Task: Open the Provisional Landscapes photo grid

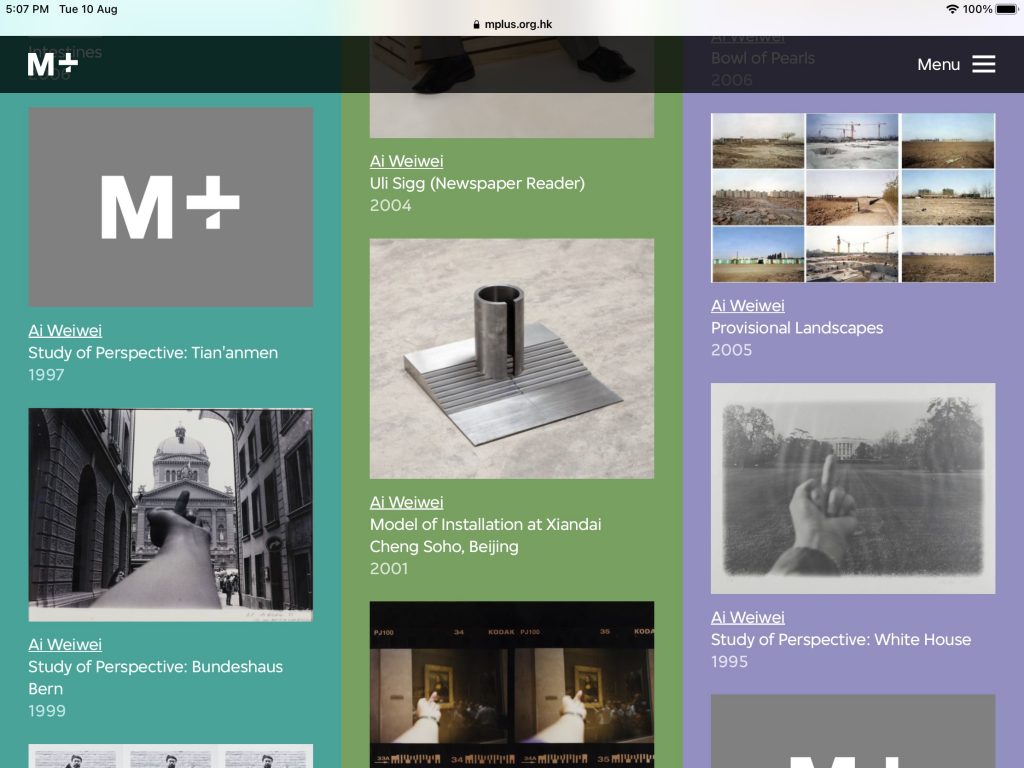Action: click(853, 197)
